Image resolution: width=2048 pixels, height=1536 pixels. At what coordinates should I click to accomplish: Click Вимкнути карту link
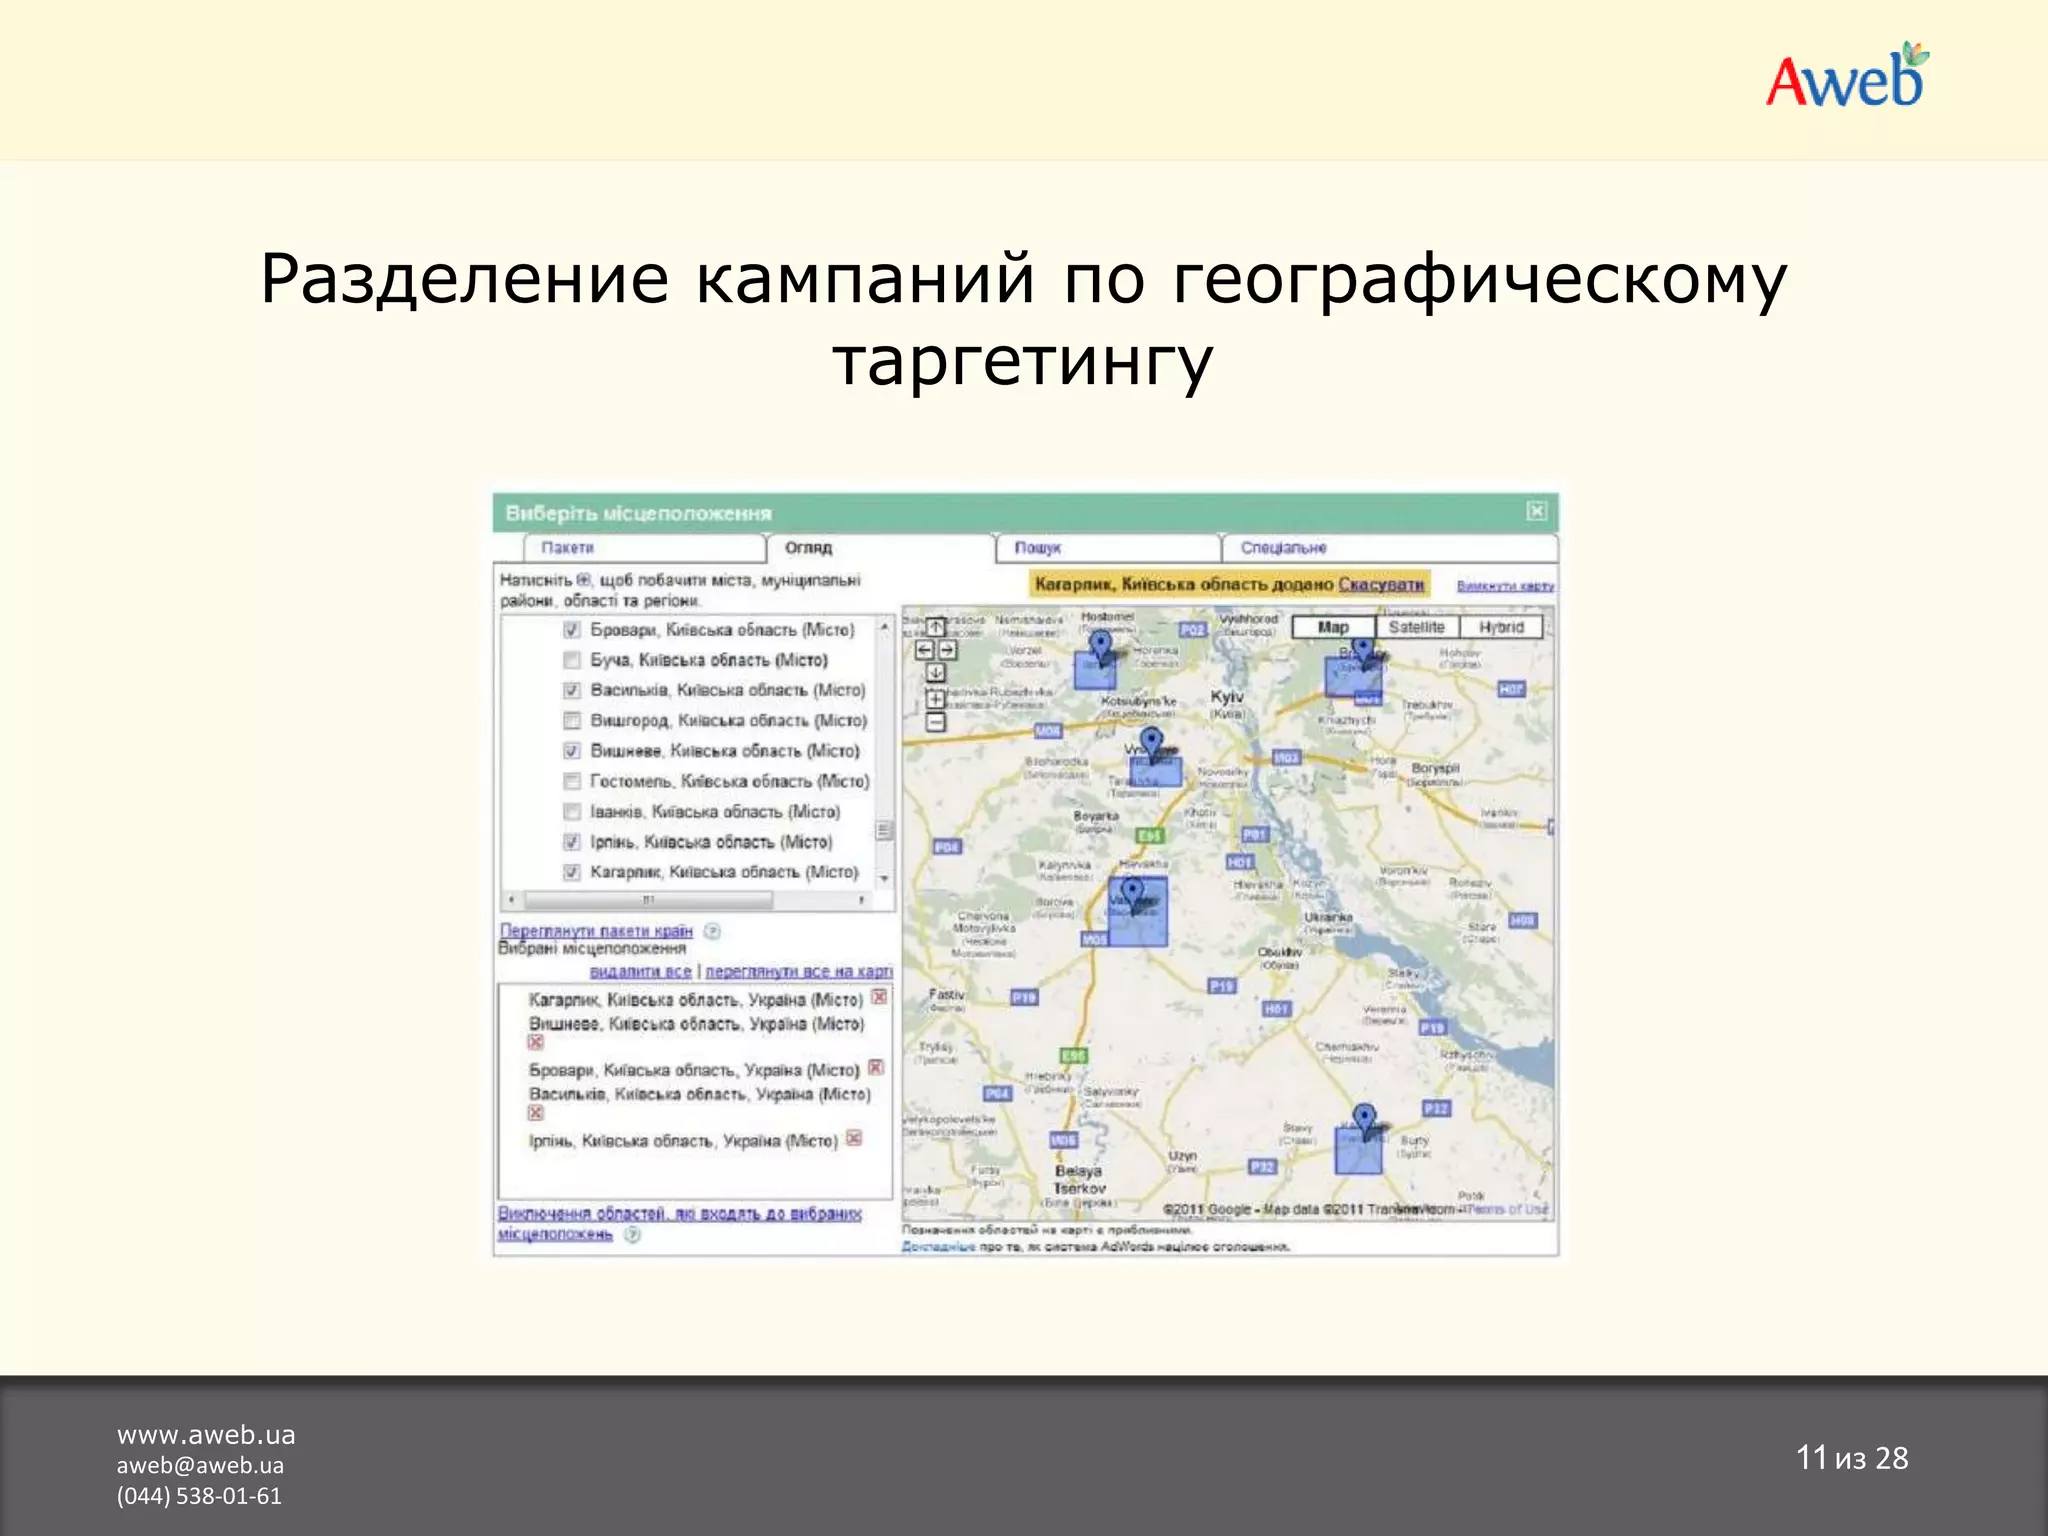pyautogui.click(x=1505, y=586)
